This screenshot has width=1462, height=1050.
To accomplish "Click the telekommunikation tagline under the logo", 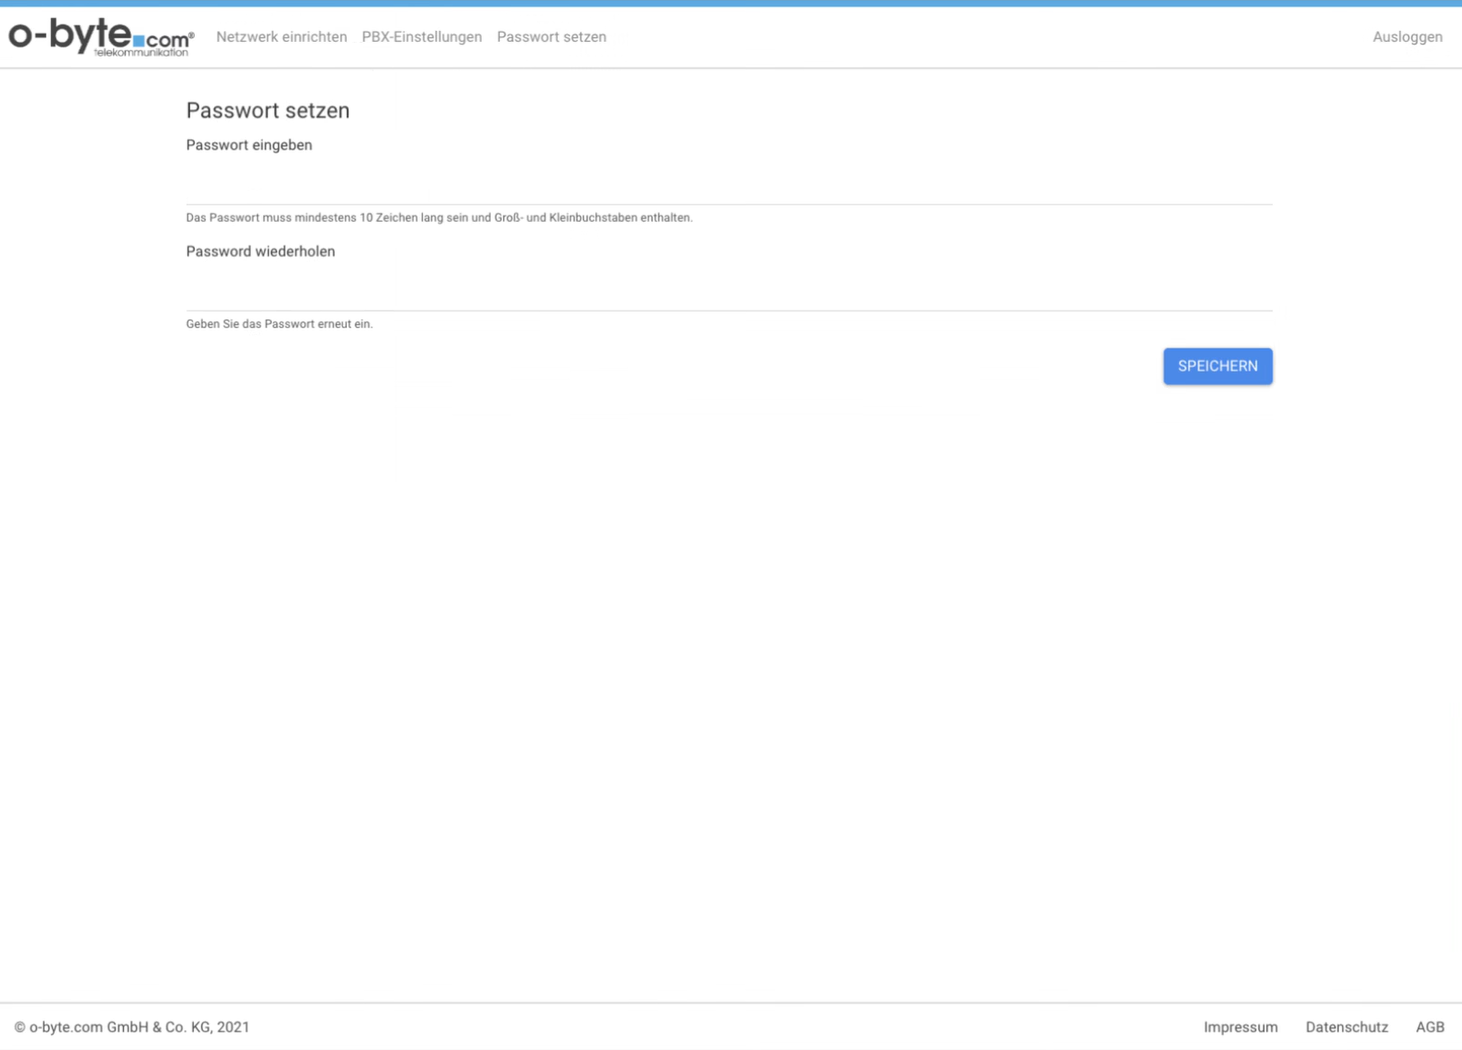I will point(141,52).
